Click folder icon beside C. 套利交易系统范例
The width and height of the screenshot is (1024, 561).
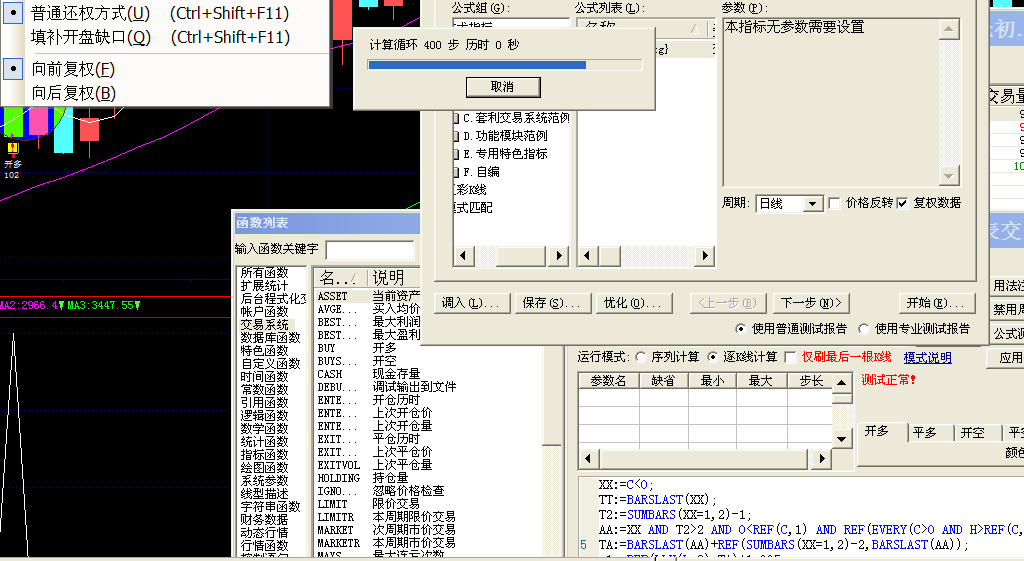coord(456,119)
